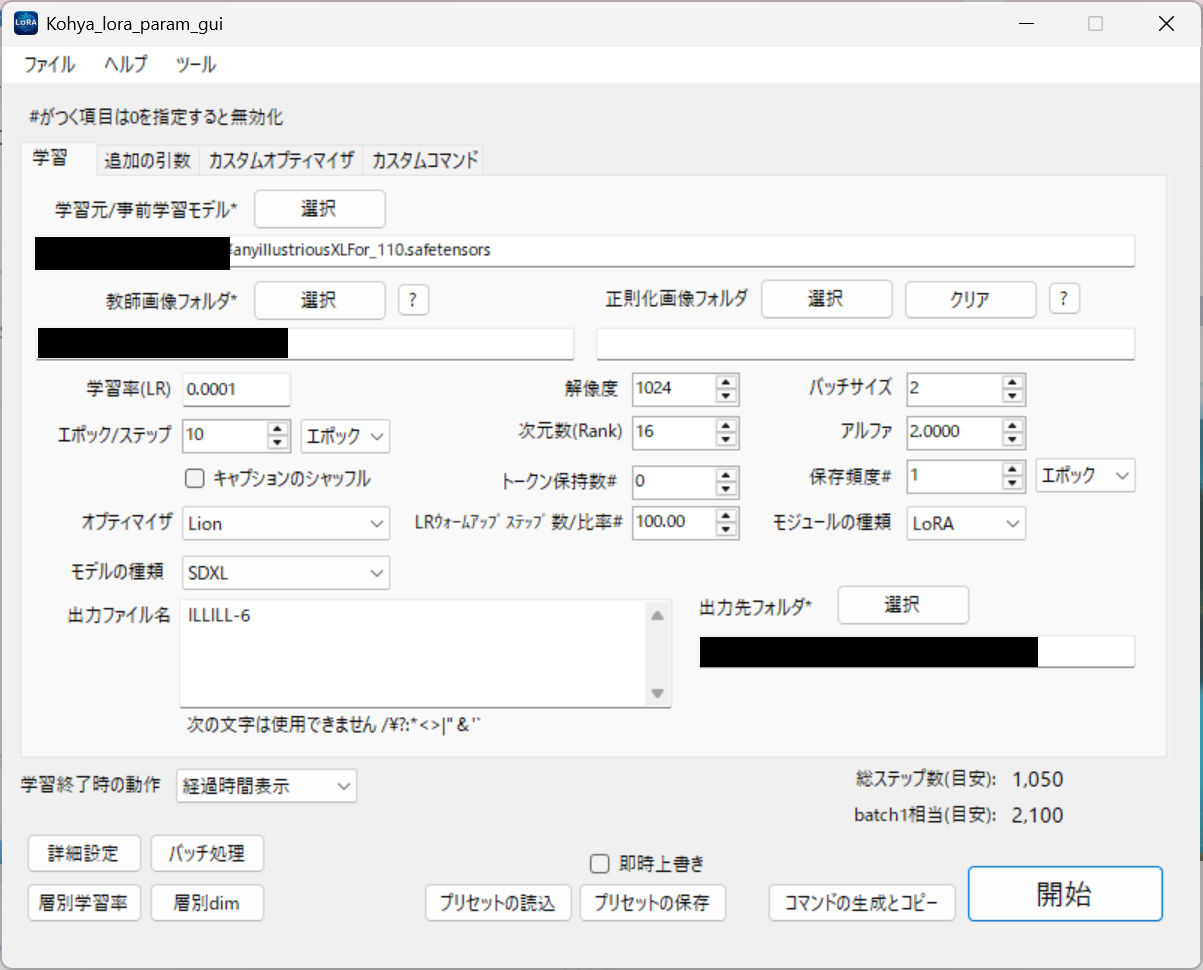Open the ファイル menu
Screen dimensions: 1203x970
[49, 65]
